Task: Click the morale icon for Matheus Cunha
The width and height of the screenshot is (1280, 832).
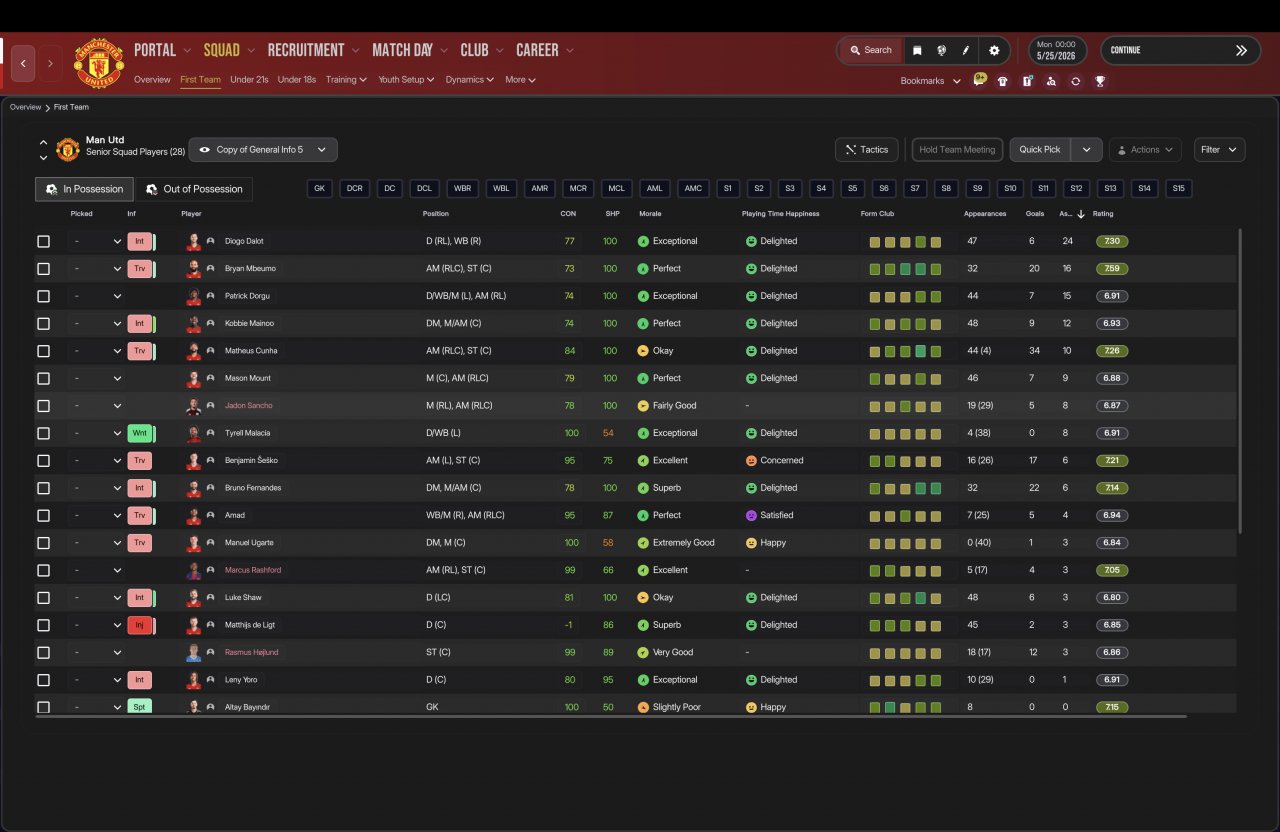Action: tap(643, 351)
